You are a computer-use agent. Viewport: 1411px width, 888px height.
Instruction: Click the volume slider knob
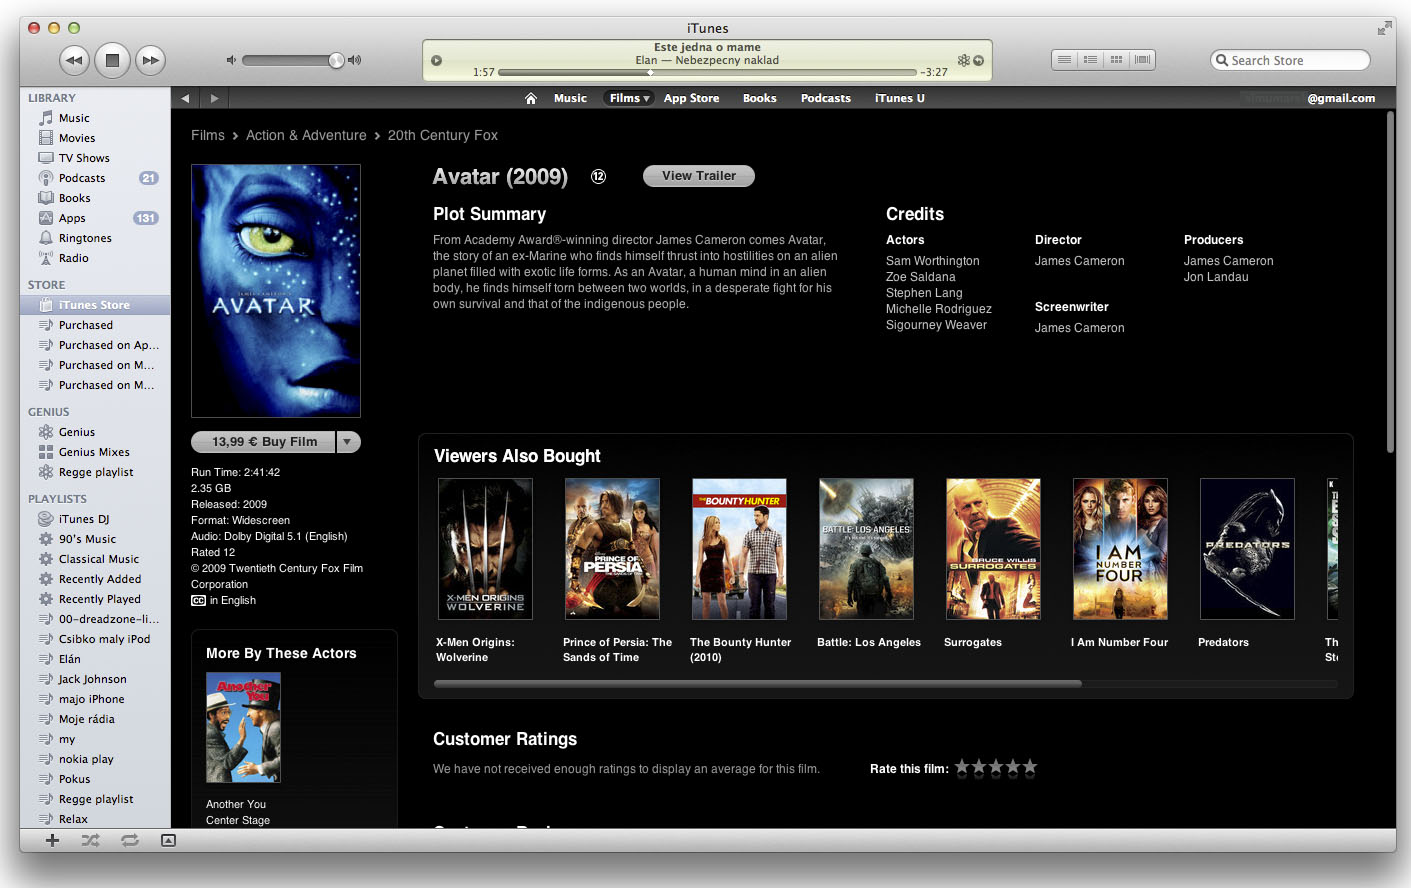336,60
